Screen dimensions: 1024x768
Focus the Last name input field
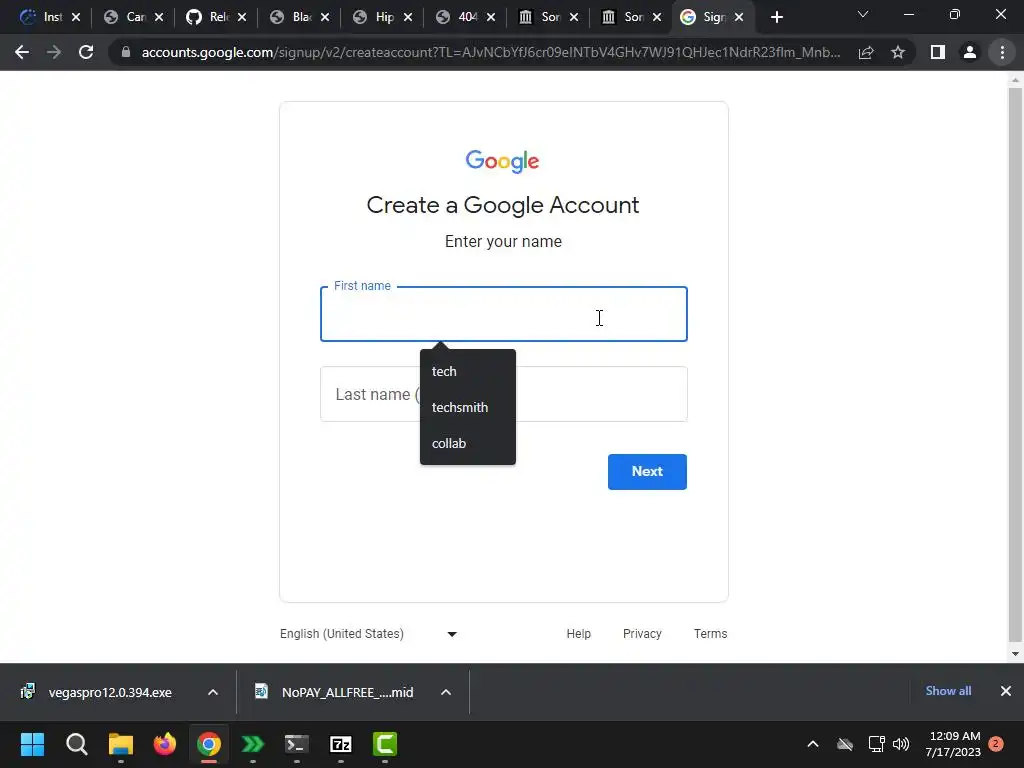click(x=504, y=394)
